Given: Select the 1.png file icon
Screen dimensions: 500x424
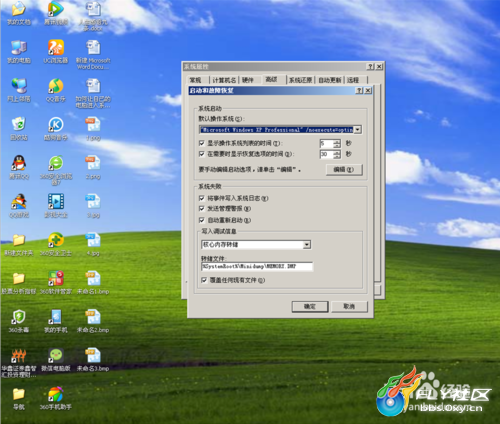Looking at the screenshot, I should click(93, 125).
